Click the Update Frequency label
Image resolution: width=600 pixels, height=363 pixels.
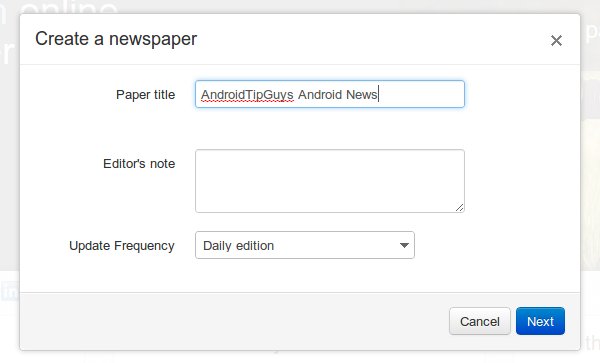[x=122, y=246]
